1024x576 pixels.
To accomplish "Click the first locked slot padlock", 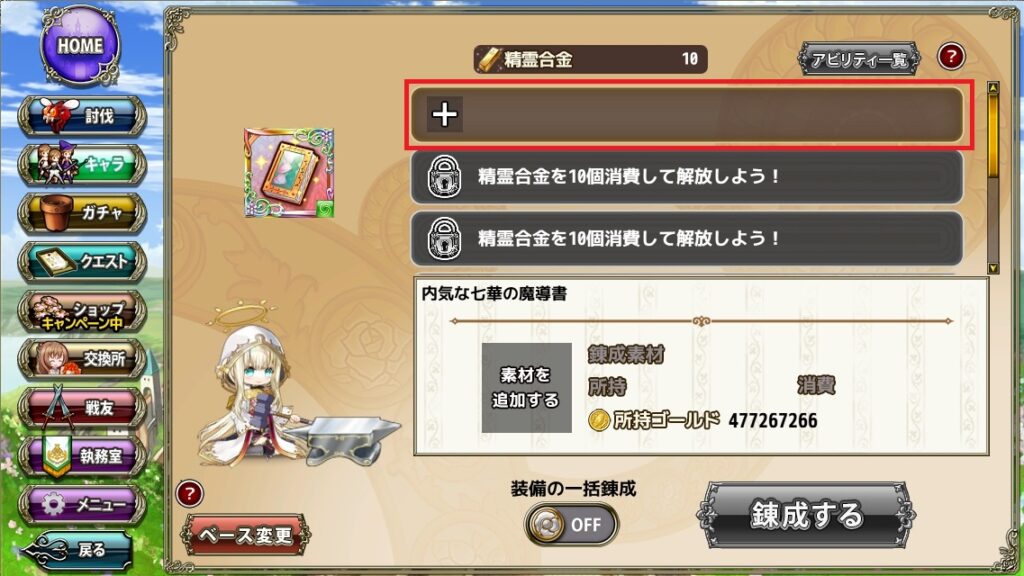I will [x=445, y=176].
